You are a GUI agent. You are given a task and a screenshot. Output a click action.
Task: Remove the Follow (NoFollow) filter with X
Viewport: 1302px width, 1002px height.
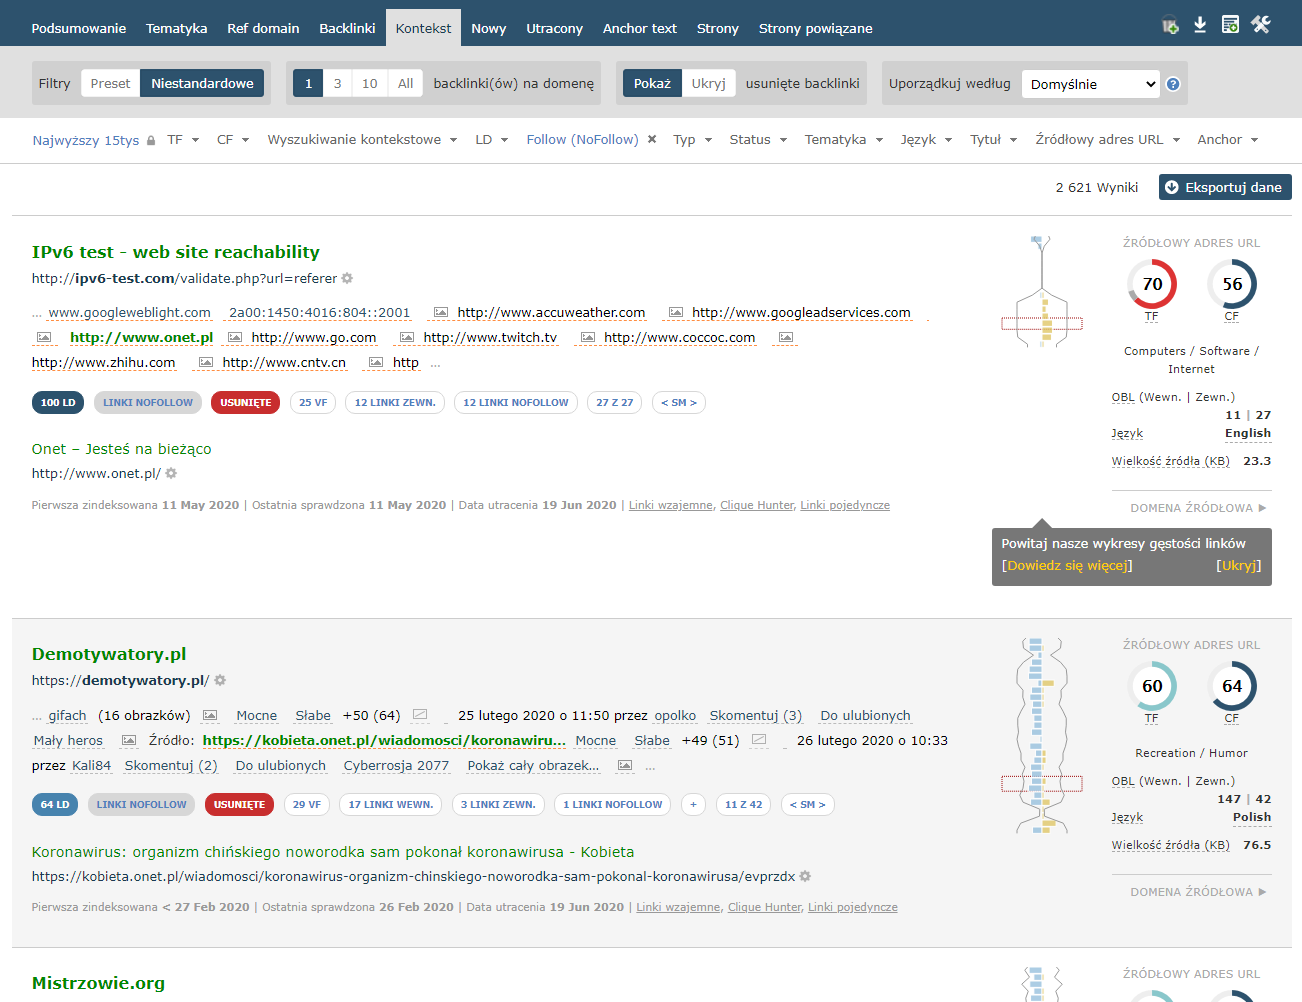coord(652,140)
